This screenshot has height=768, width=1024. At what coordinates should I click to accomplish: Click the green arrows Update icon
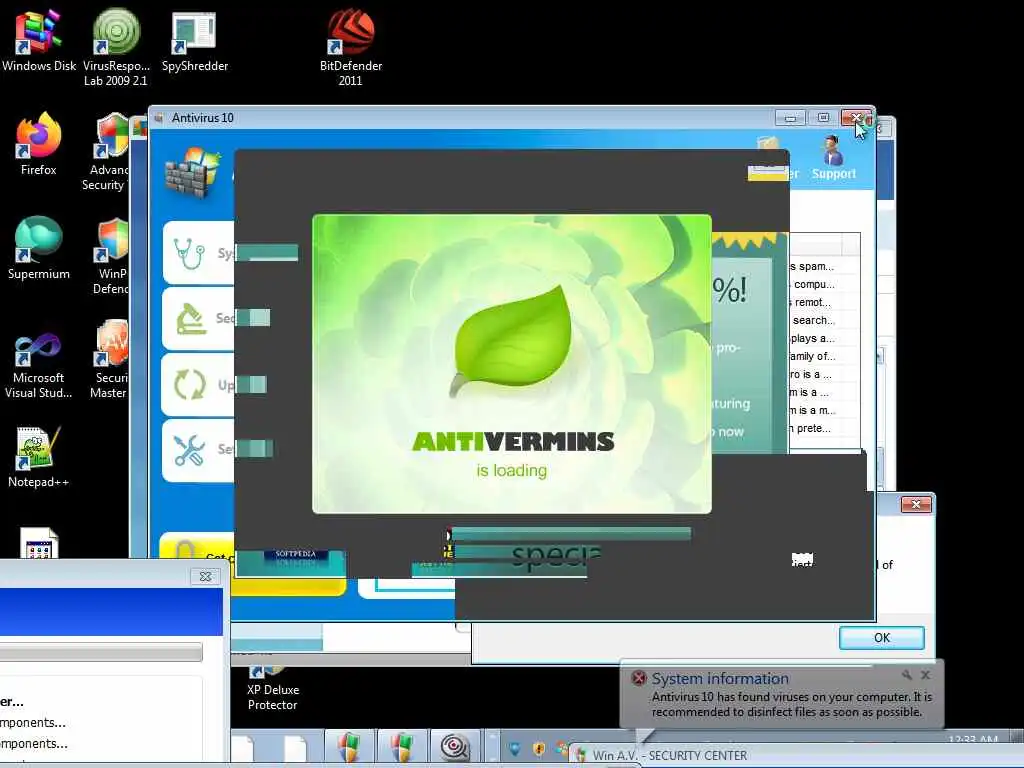pyautogui.click(x=190, y=384)
